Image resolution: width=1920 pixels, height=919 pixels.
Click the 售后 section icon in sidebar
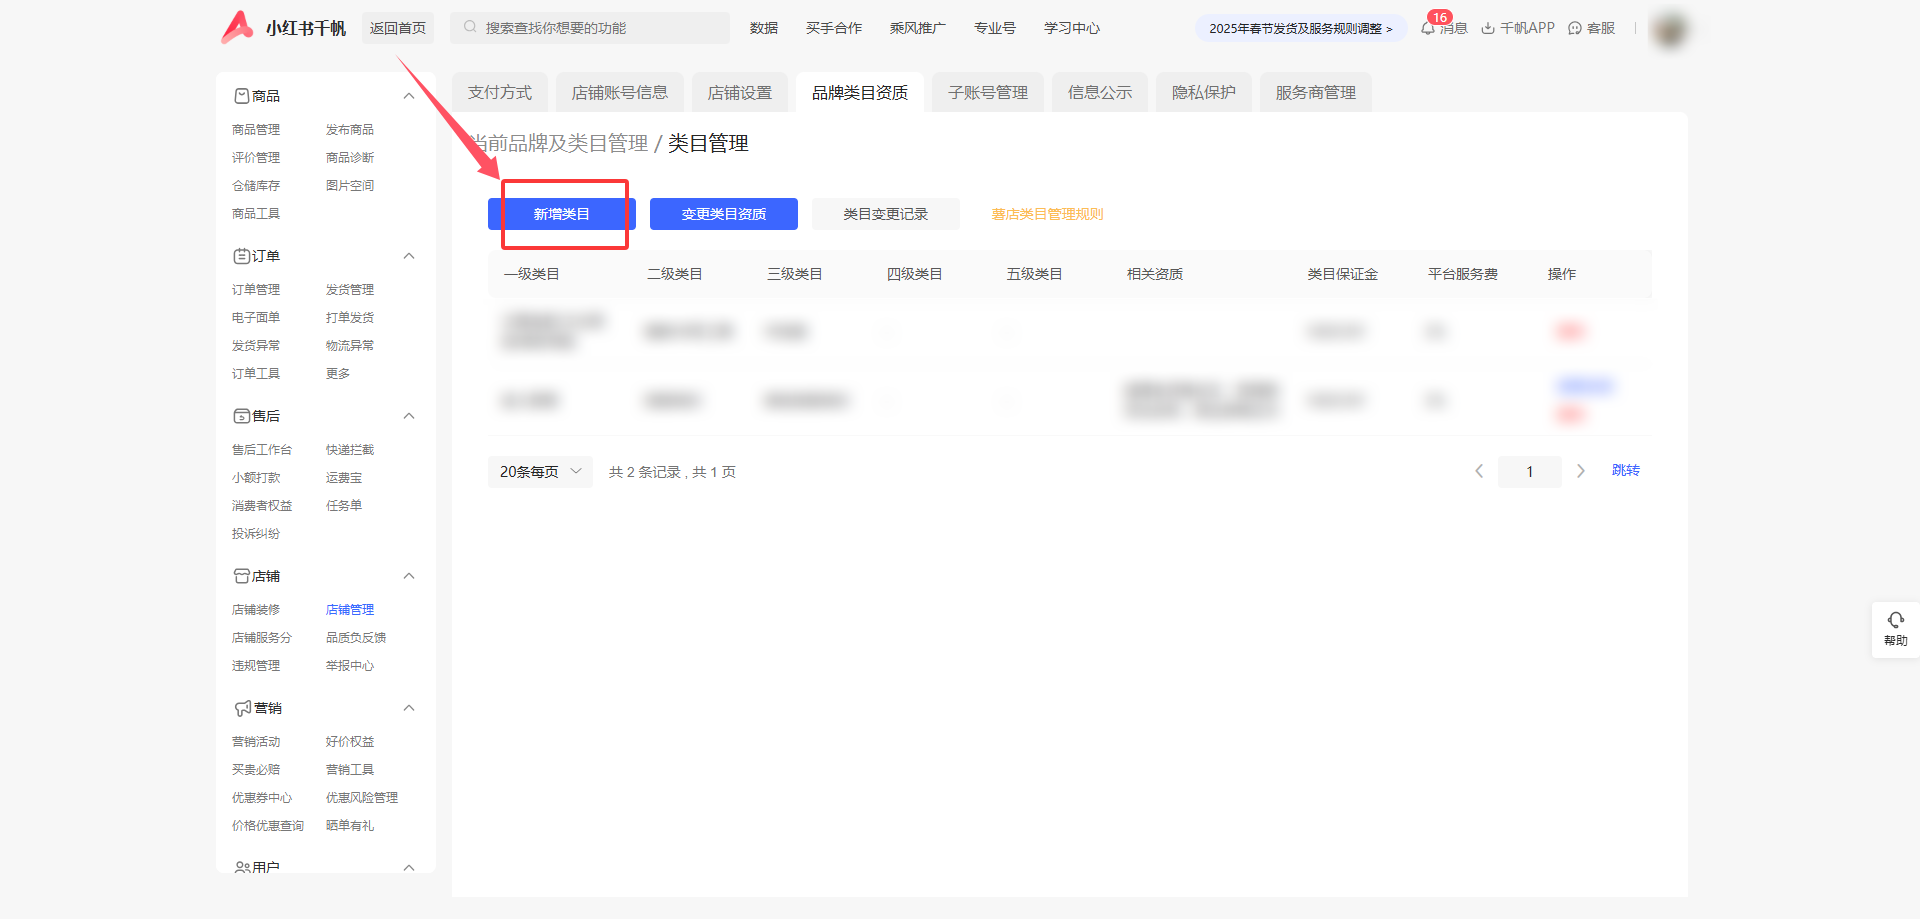pyautogui.click(x=242, y=416)
